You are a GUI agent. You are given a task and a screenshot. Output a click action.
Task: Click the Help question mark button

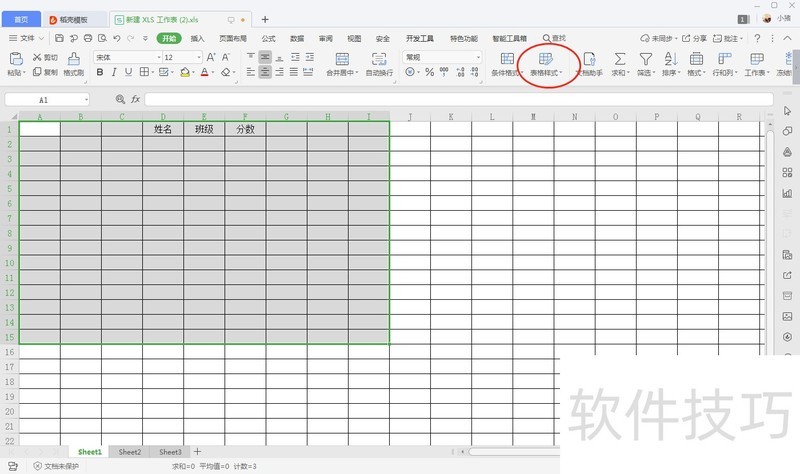[757, 38]
